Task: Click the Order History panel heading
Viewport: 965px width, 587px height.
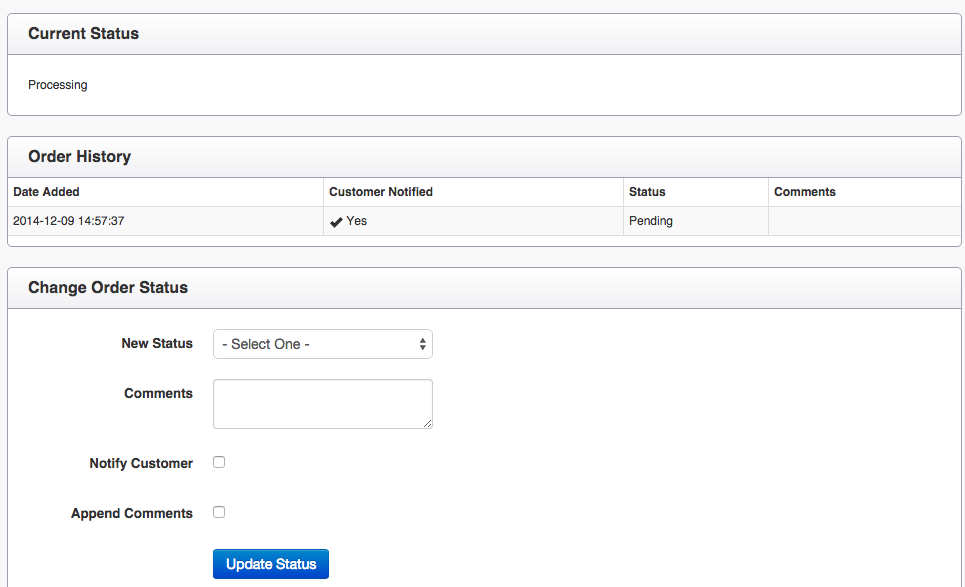Action: 79,157
